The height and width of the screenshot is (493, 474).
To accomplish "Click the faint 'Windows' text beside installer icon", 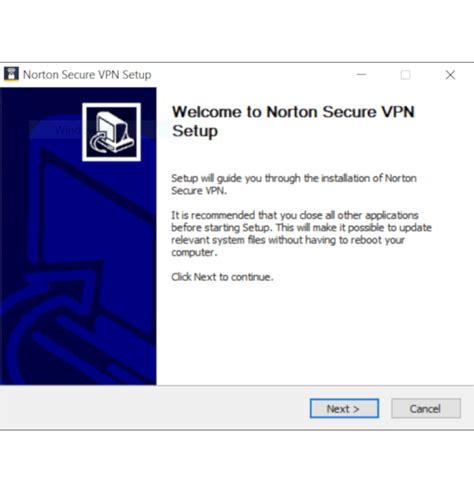I will (x=68, y=130).
